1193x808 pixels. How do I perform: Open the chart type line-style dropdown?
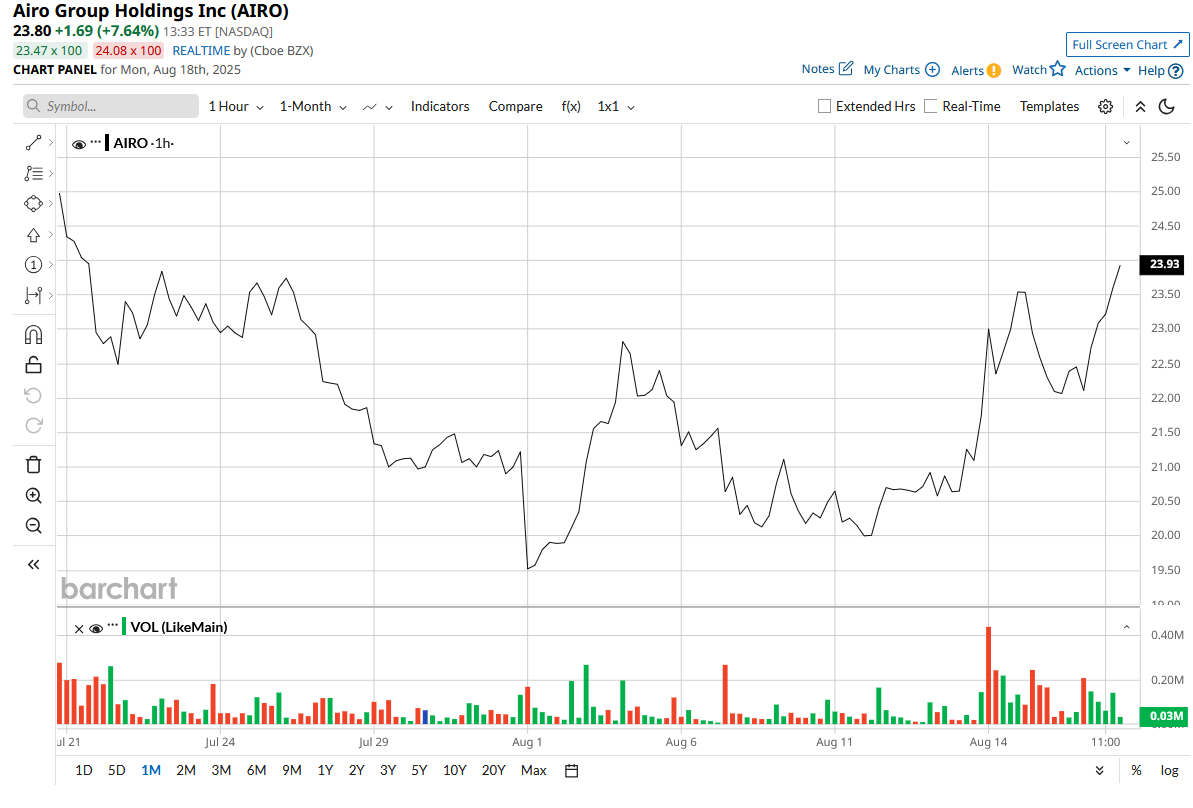pyautogui.click(x=377, y=107)
